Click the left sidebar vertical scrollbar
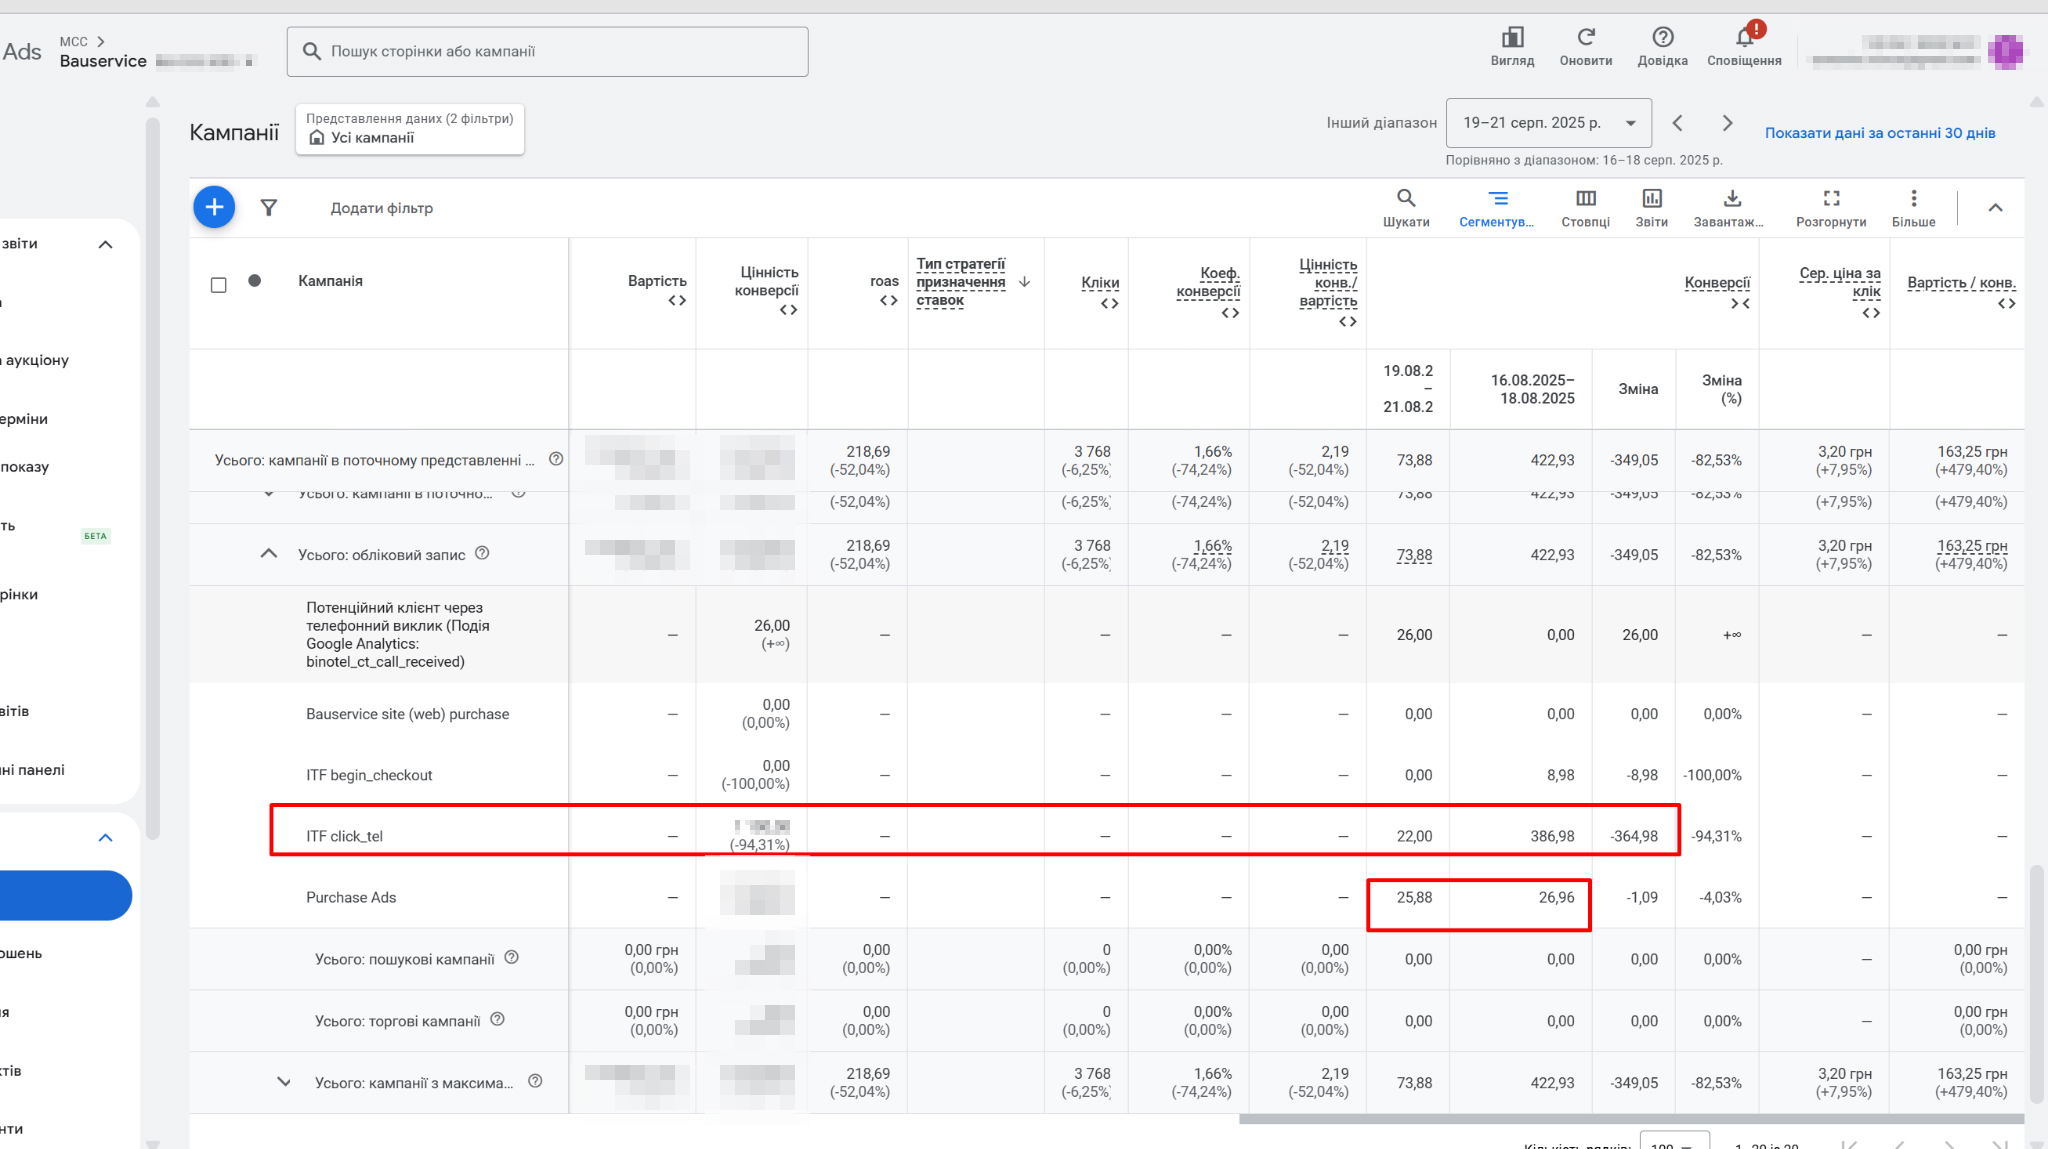Image resolution: width=2048 pixels, height=1149 pixels. [x=152, y=480]
